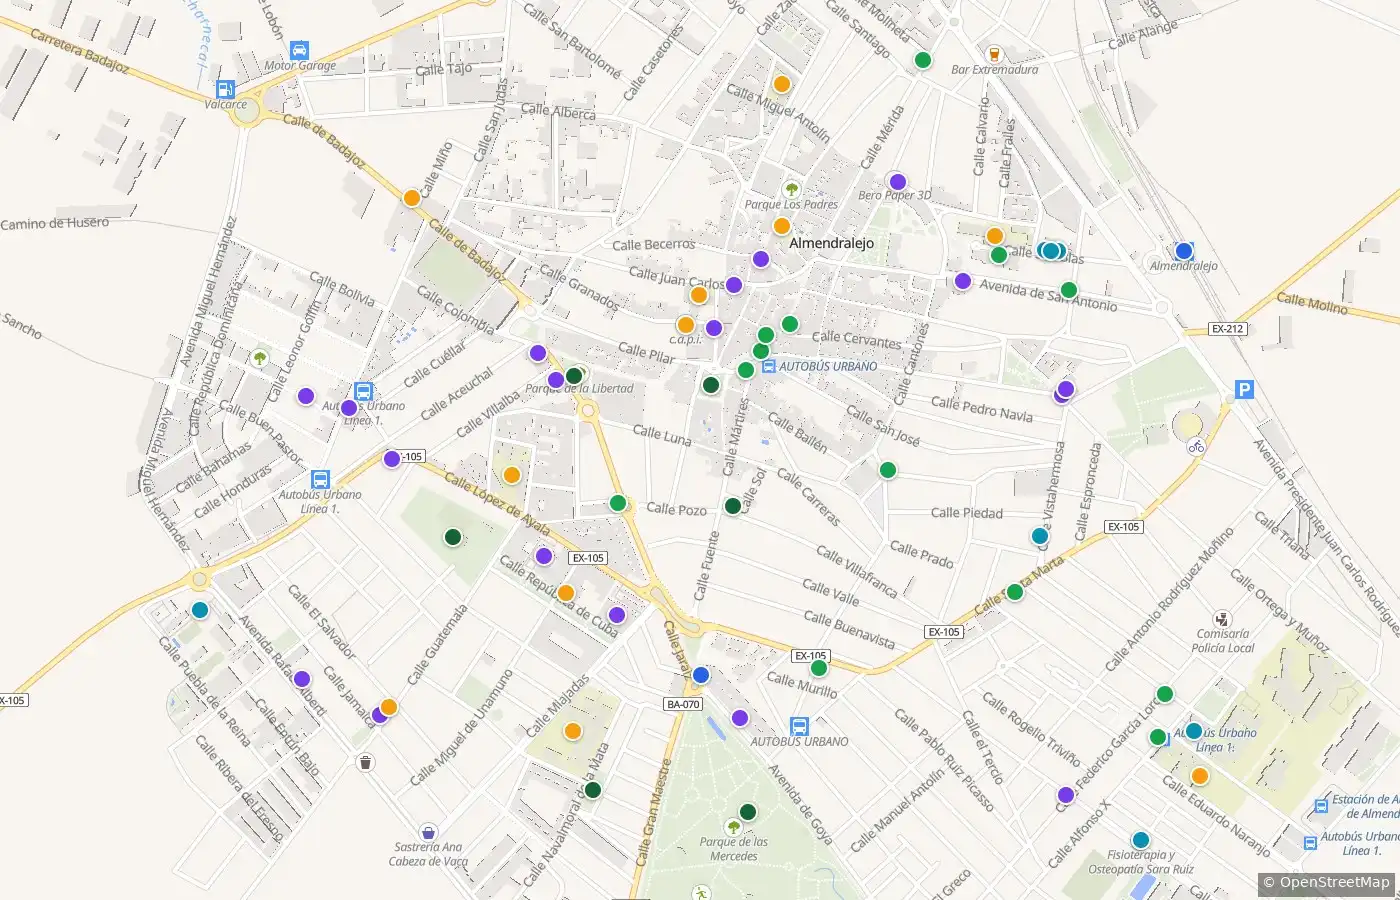Select the Calle Piedad street label
The width and height of the screenshot is (1400, 900).
967,513
